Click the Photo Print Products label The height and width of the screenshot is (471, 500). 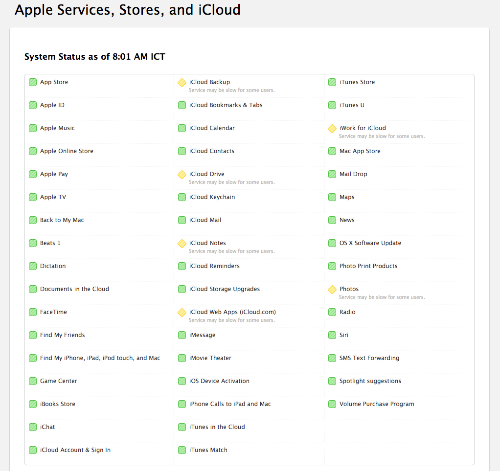(x=368, y=266)
